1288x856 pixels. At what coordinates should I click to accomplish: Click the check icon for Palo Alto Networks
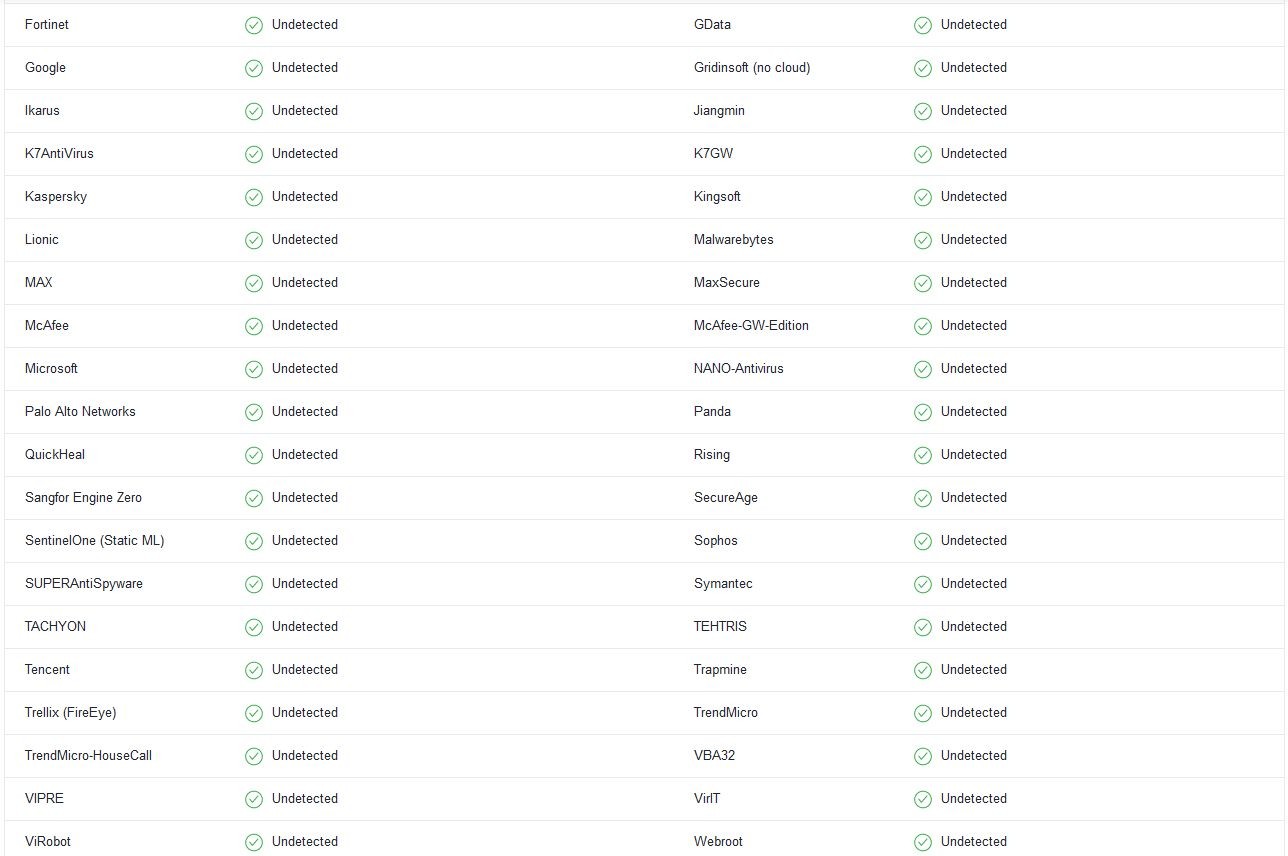[x=254, y=412]
